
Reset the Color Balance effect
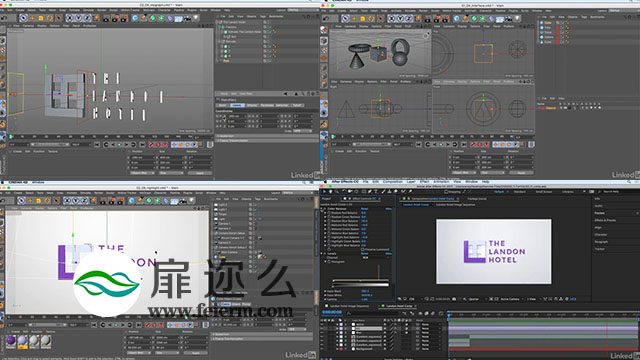364,209
